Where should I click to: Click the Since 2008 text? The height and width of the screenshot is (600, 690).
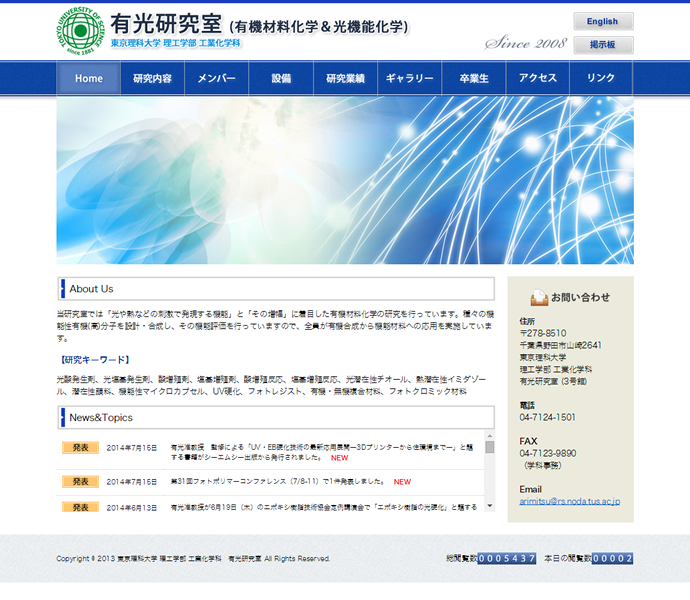coord(525,43)
